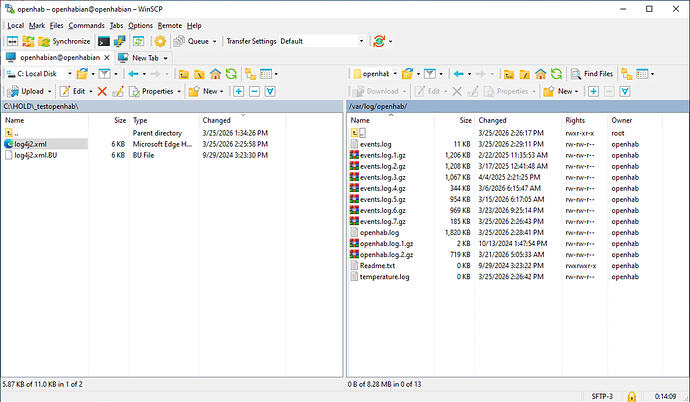This screenshot has height=402, width=690.
Task: Open a New Tab
Action: point(140,58)
